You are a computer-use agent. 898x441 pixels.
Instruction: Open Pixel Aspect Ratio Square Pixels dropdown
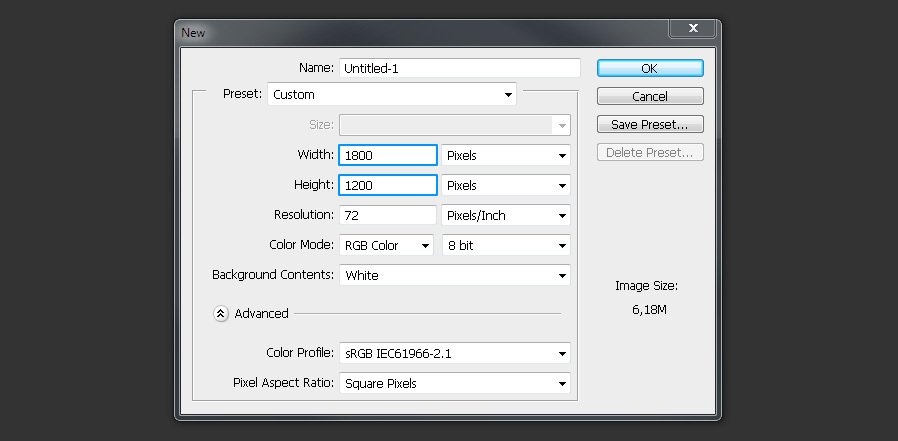click(x=455, y=383)
